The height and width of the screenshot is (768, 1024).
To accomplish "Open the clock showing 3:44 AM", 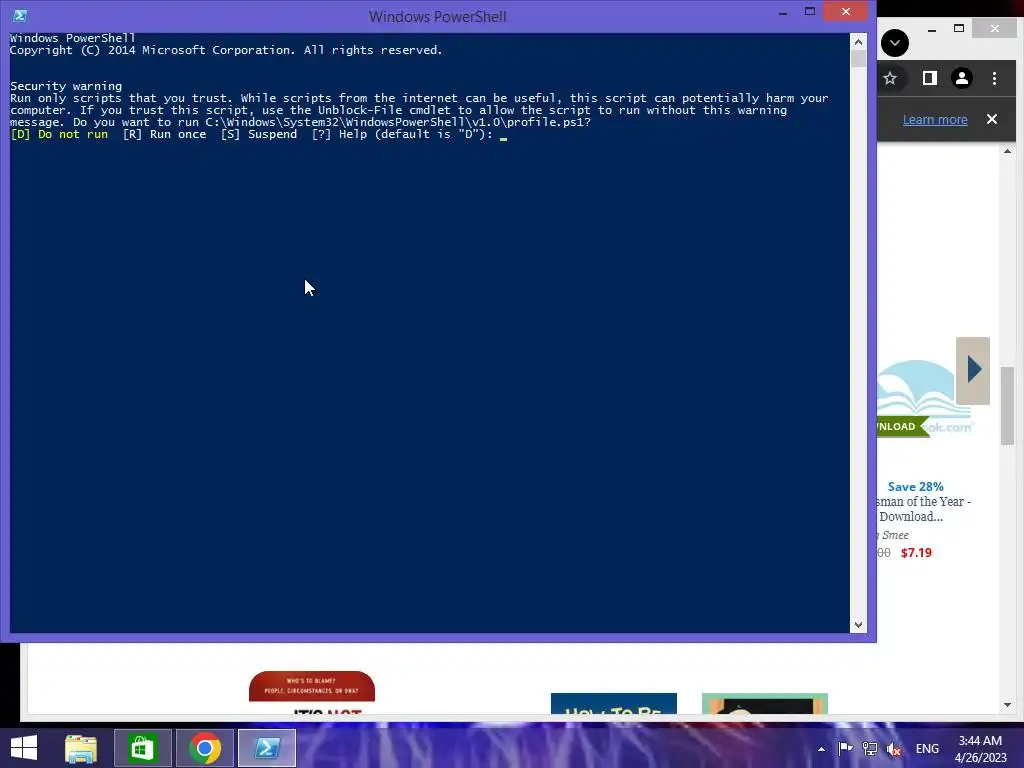I will click(980, 749).
